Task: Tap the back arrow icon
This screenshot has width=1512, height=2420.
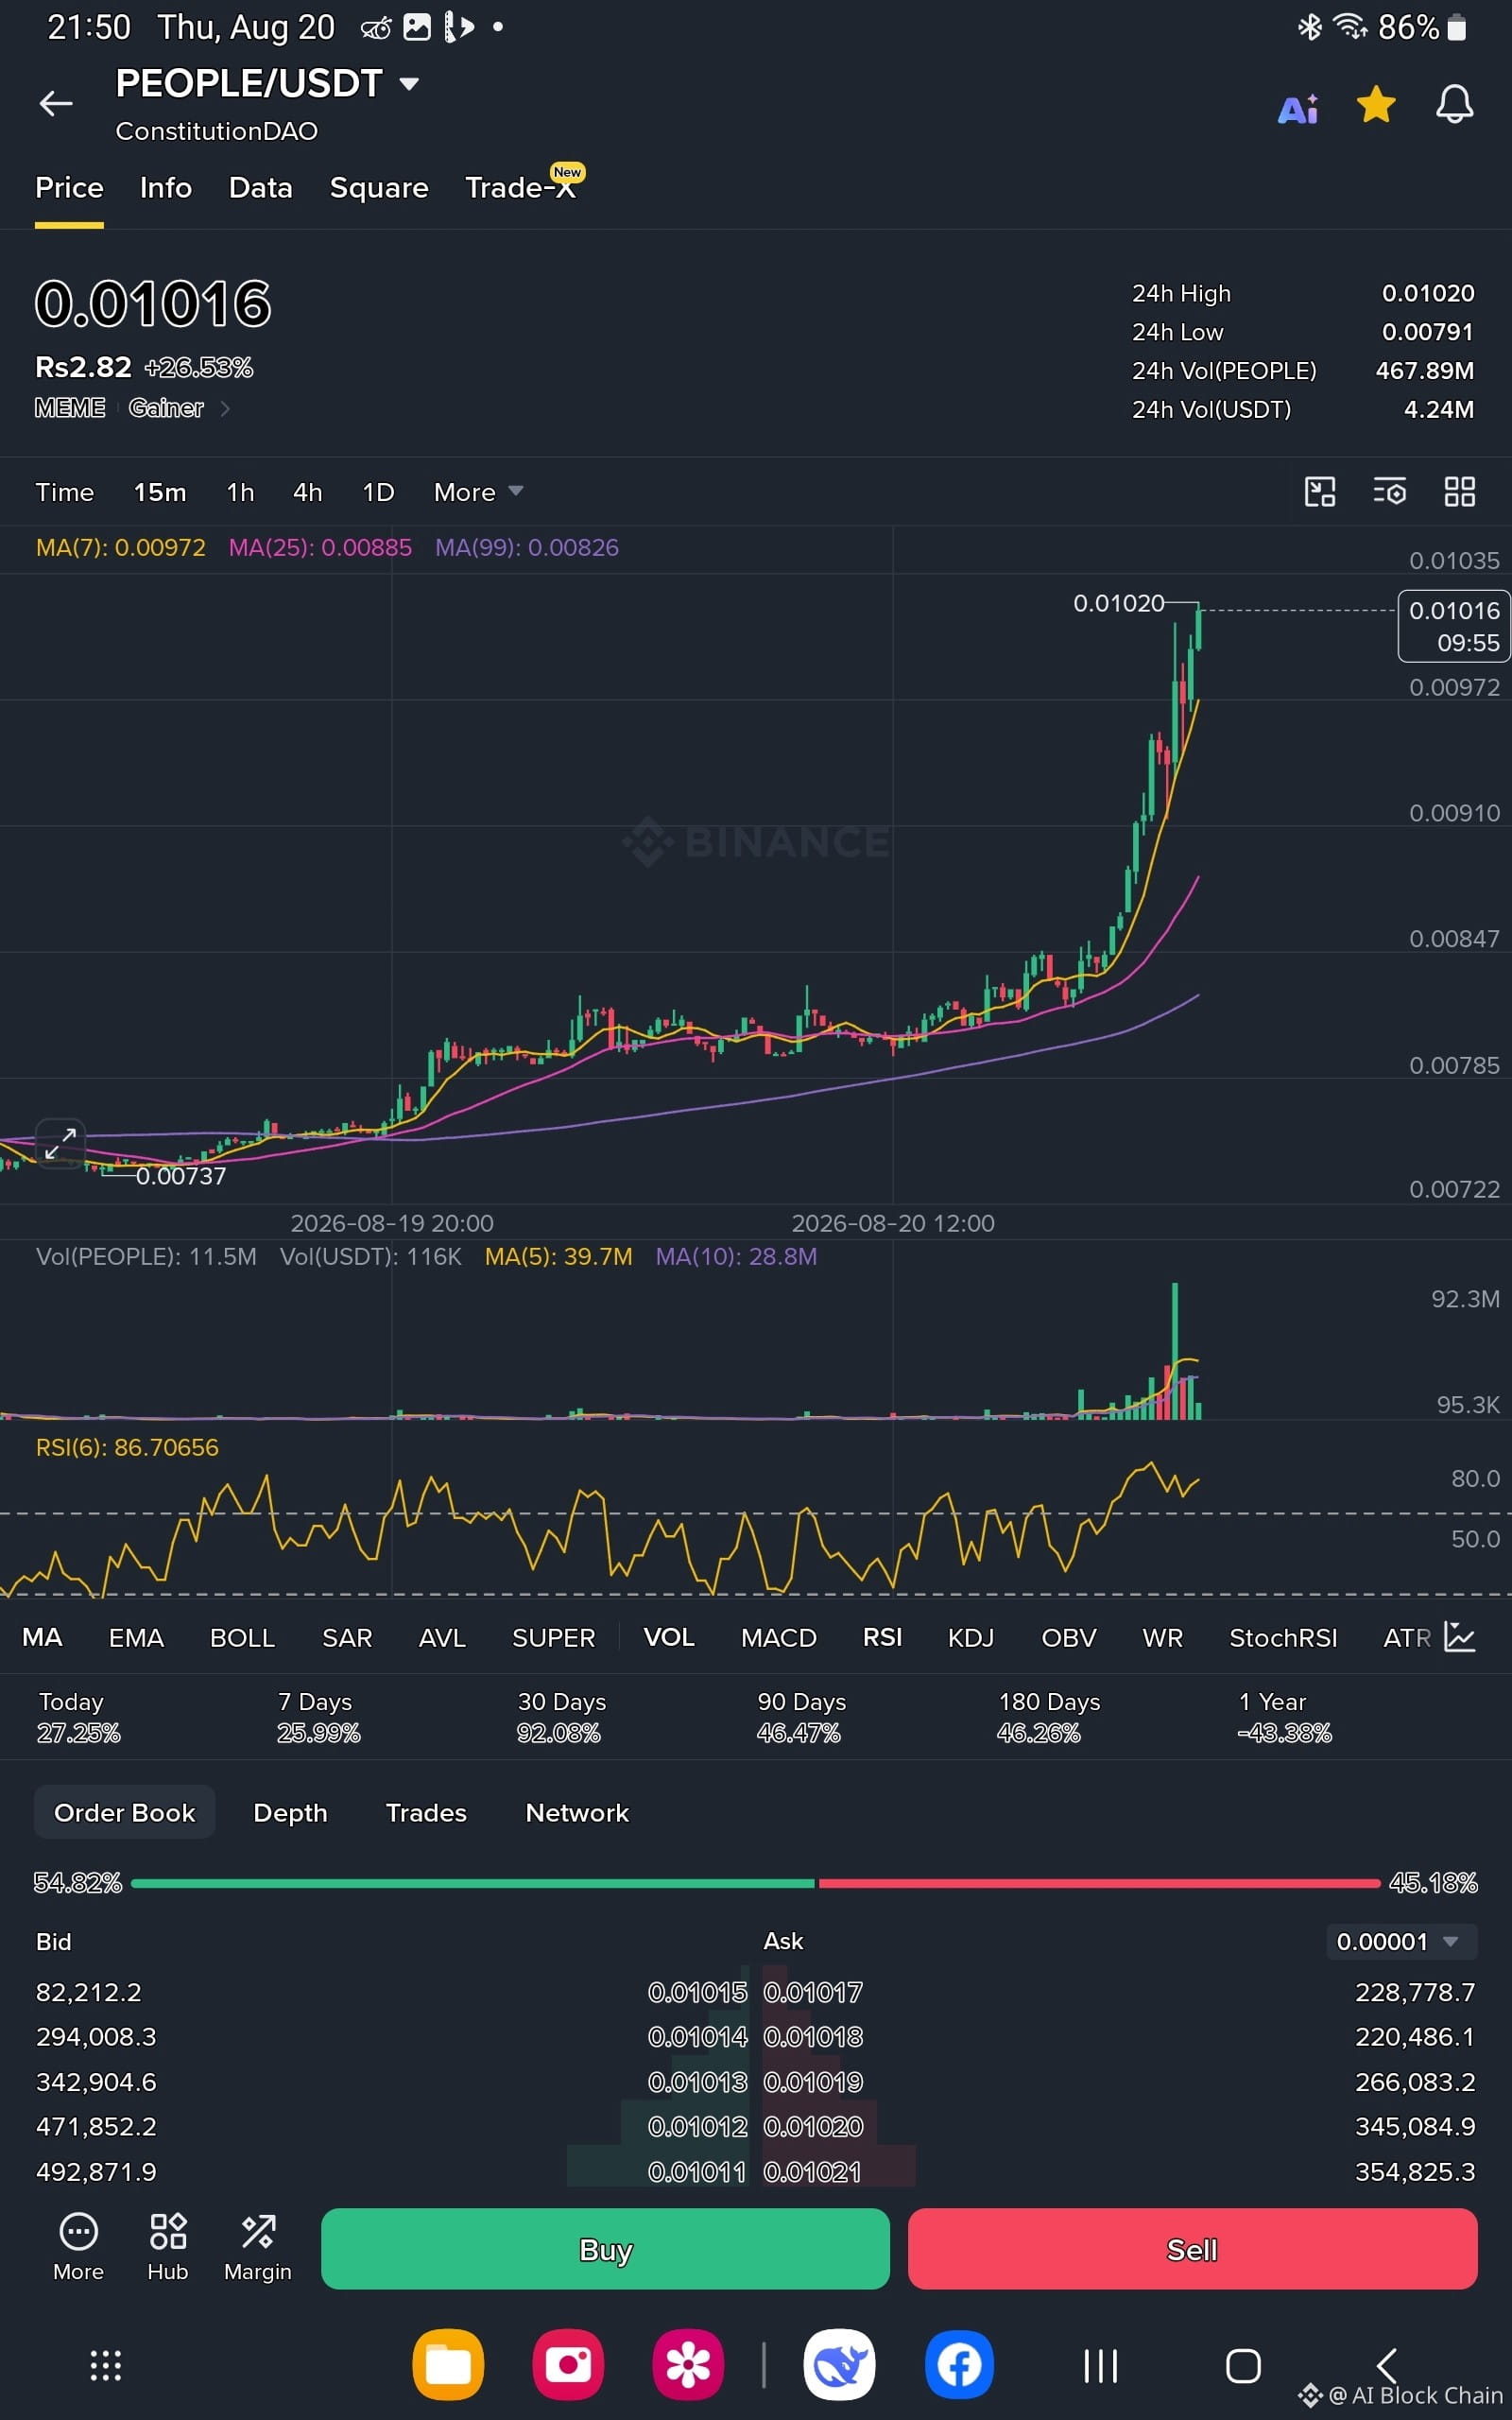Action: pos(56,103)
